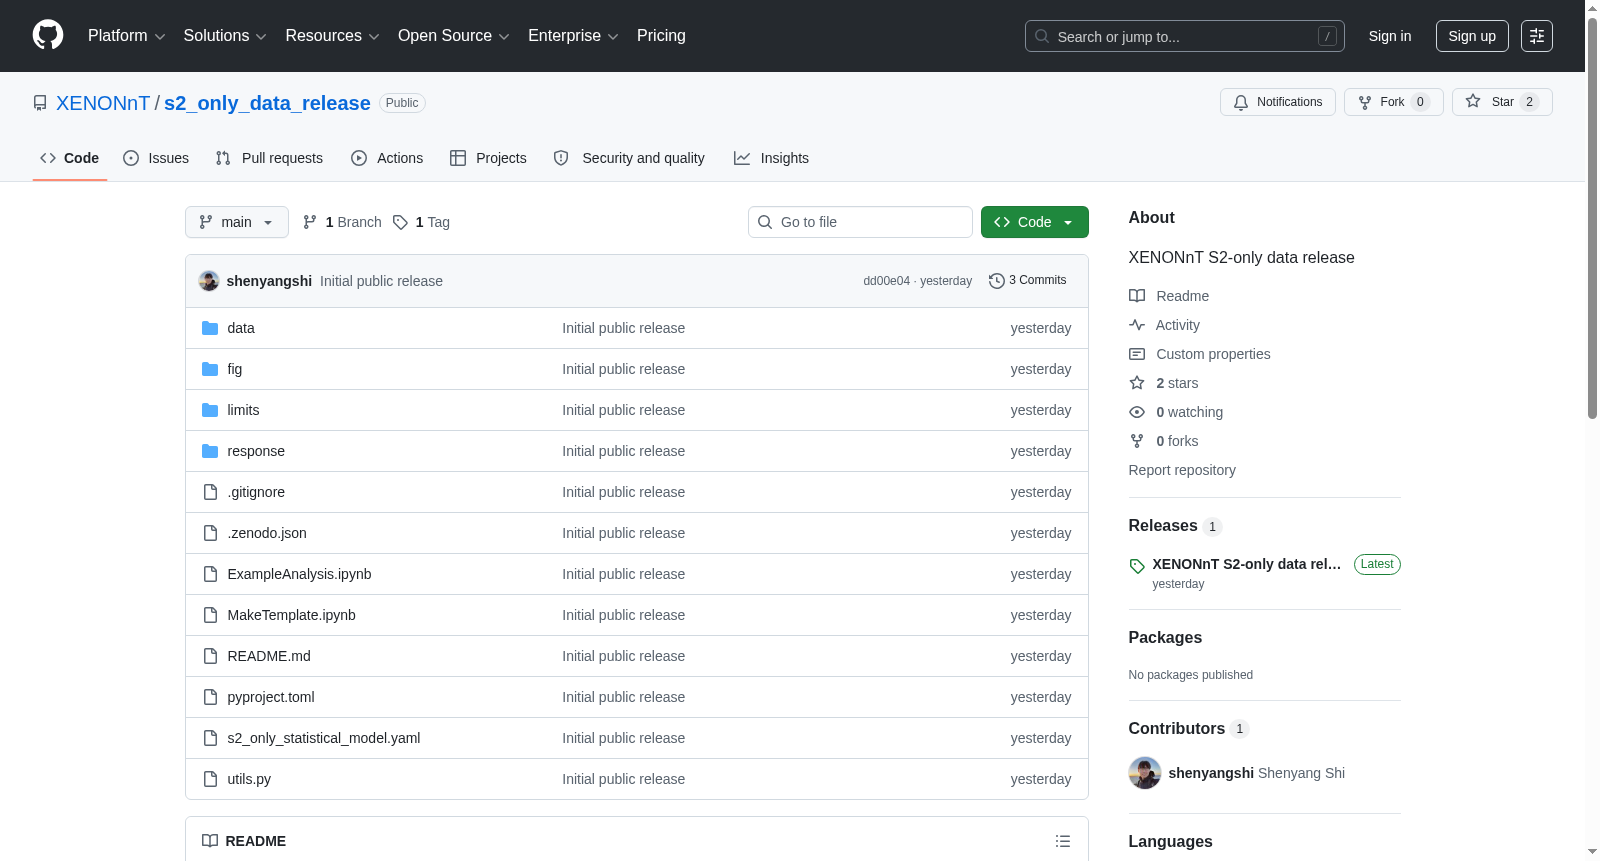
Task: Open the main branch selector dropdown
Action: [237, 222]
